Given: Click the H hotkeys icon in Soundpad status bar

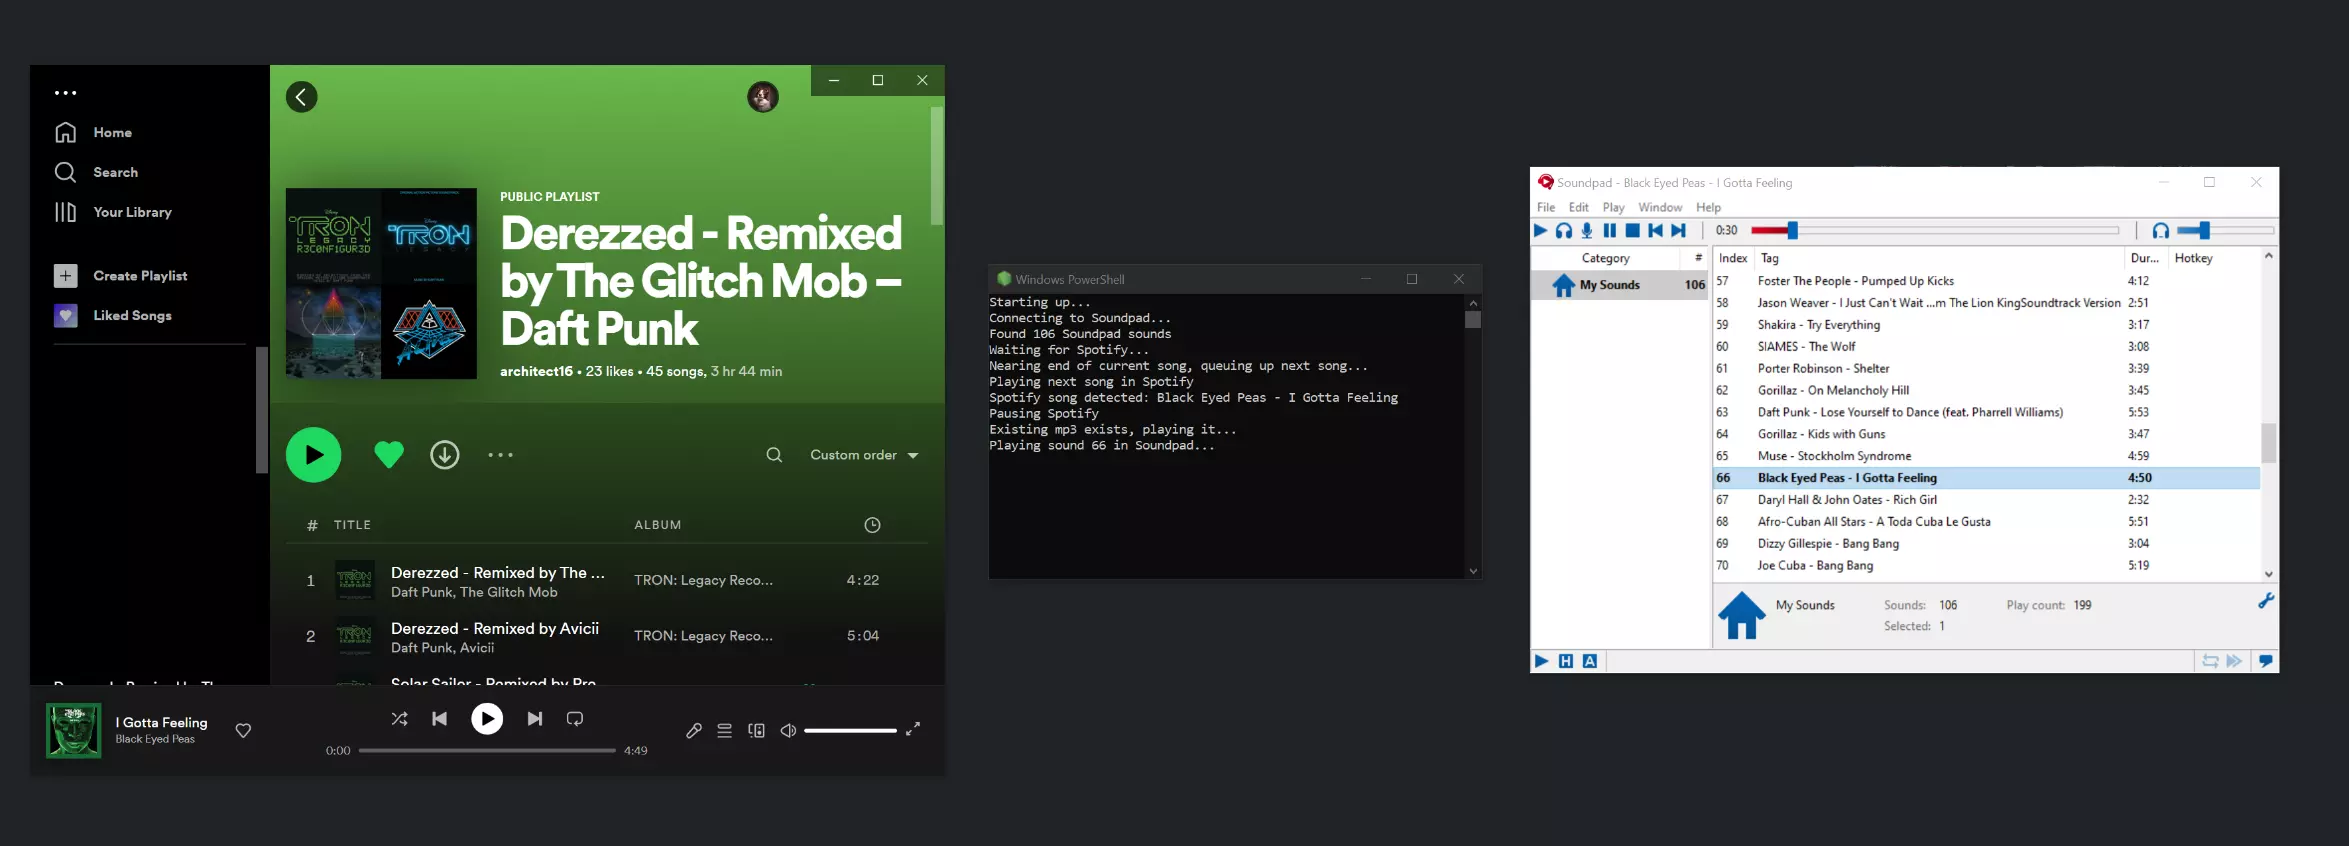Looking at the screenshot, I should pos(1566,661).
